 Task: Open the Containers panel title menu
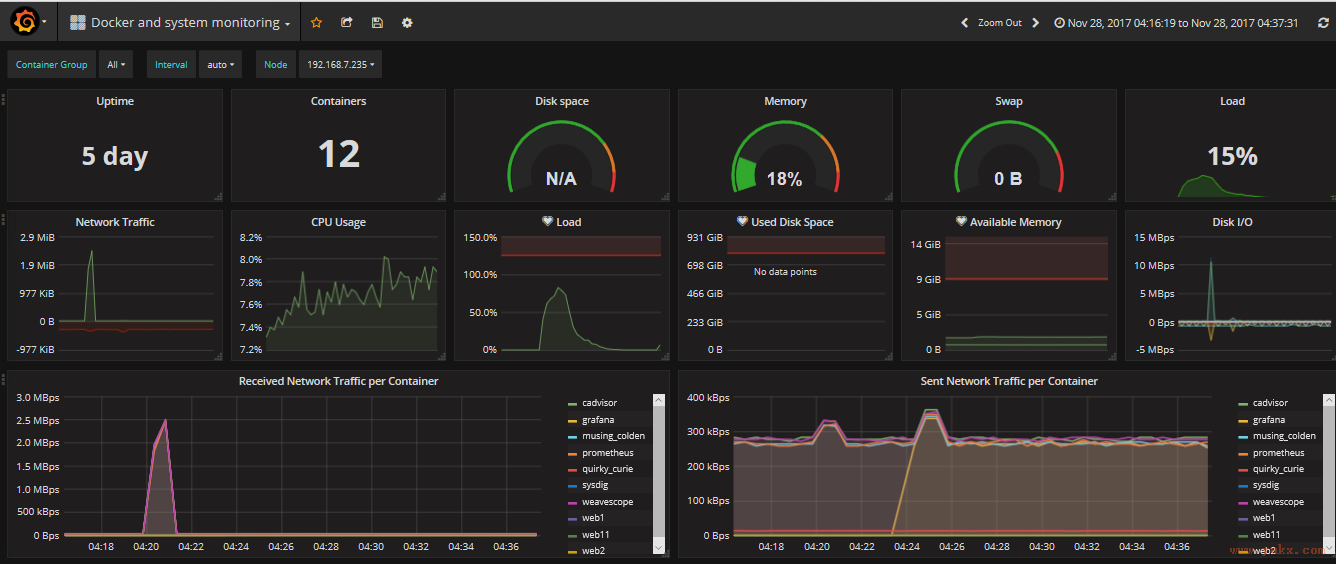[339, 101]
